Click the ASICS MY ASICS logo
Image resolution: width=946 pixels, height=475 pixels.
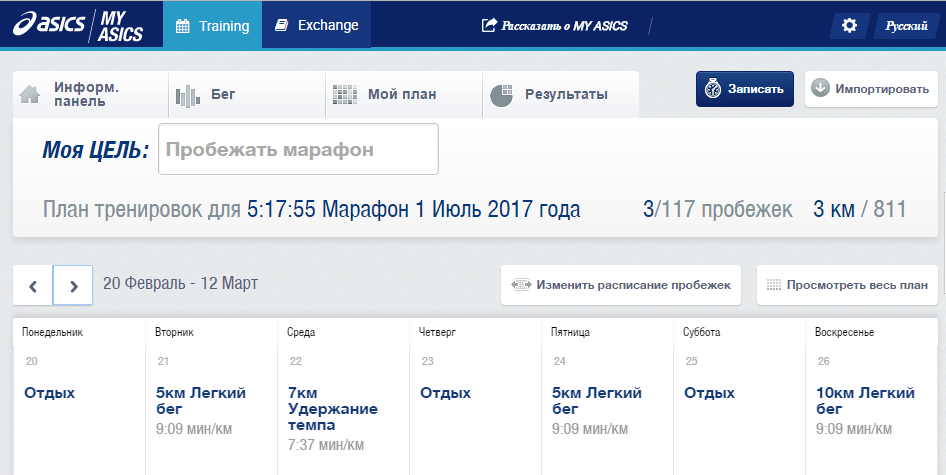76,25
